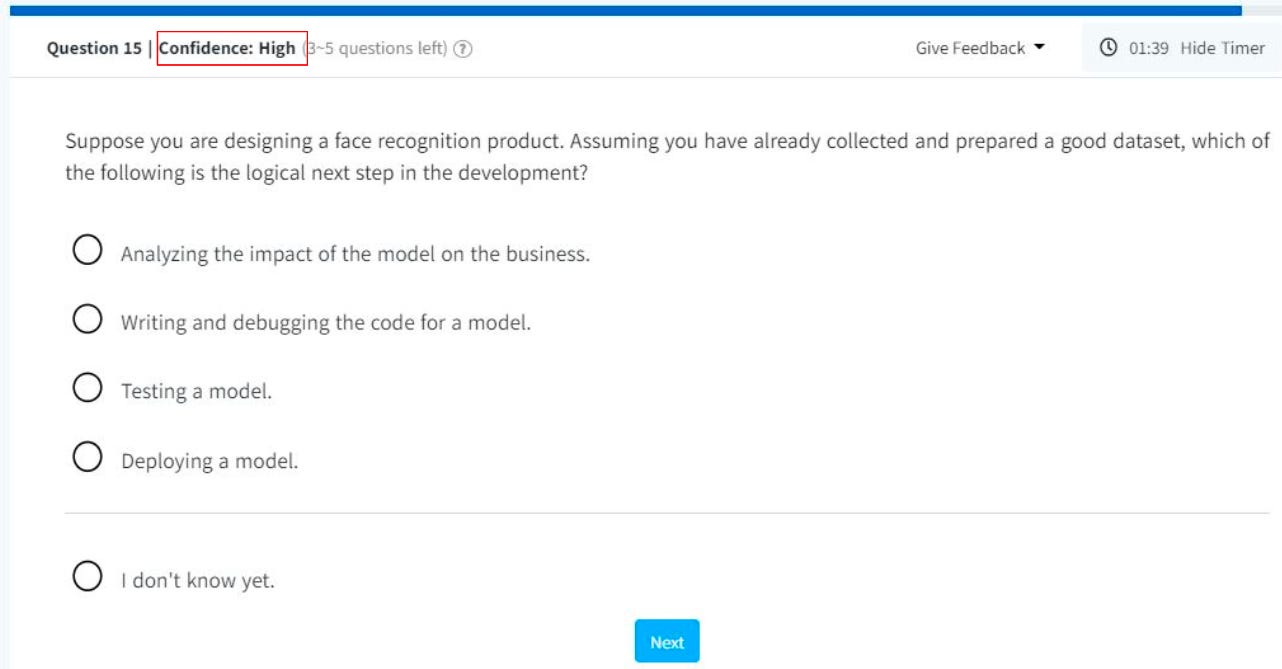
Task: Click the help question mark icon
Action: 463,48
